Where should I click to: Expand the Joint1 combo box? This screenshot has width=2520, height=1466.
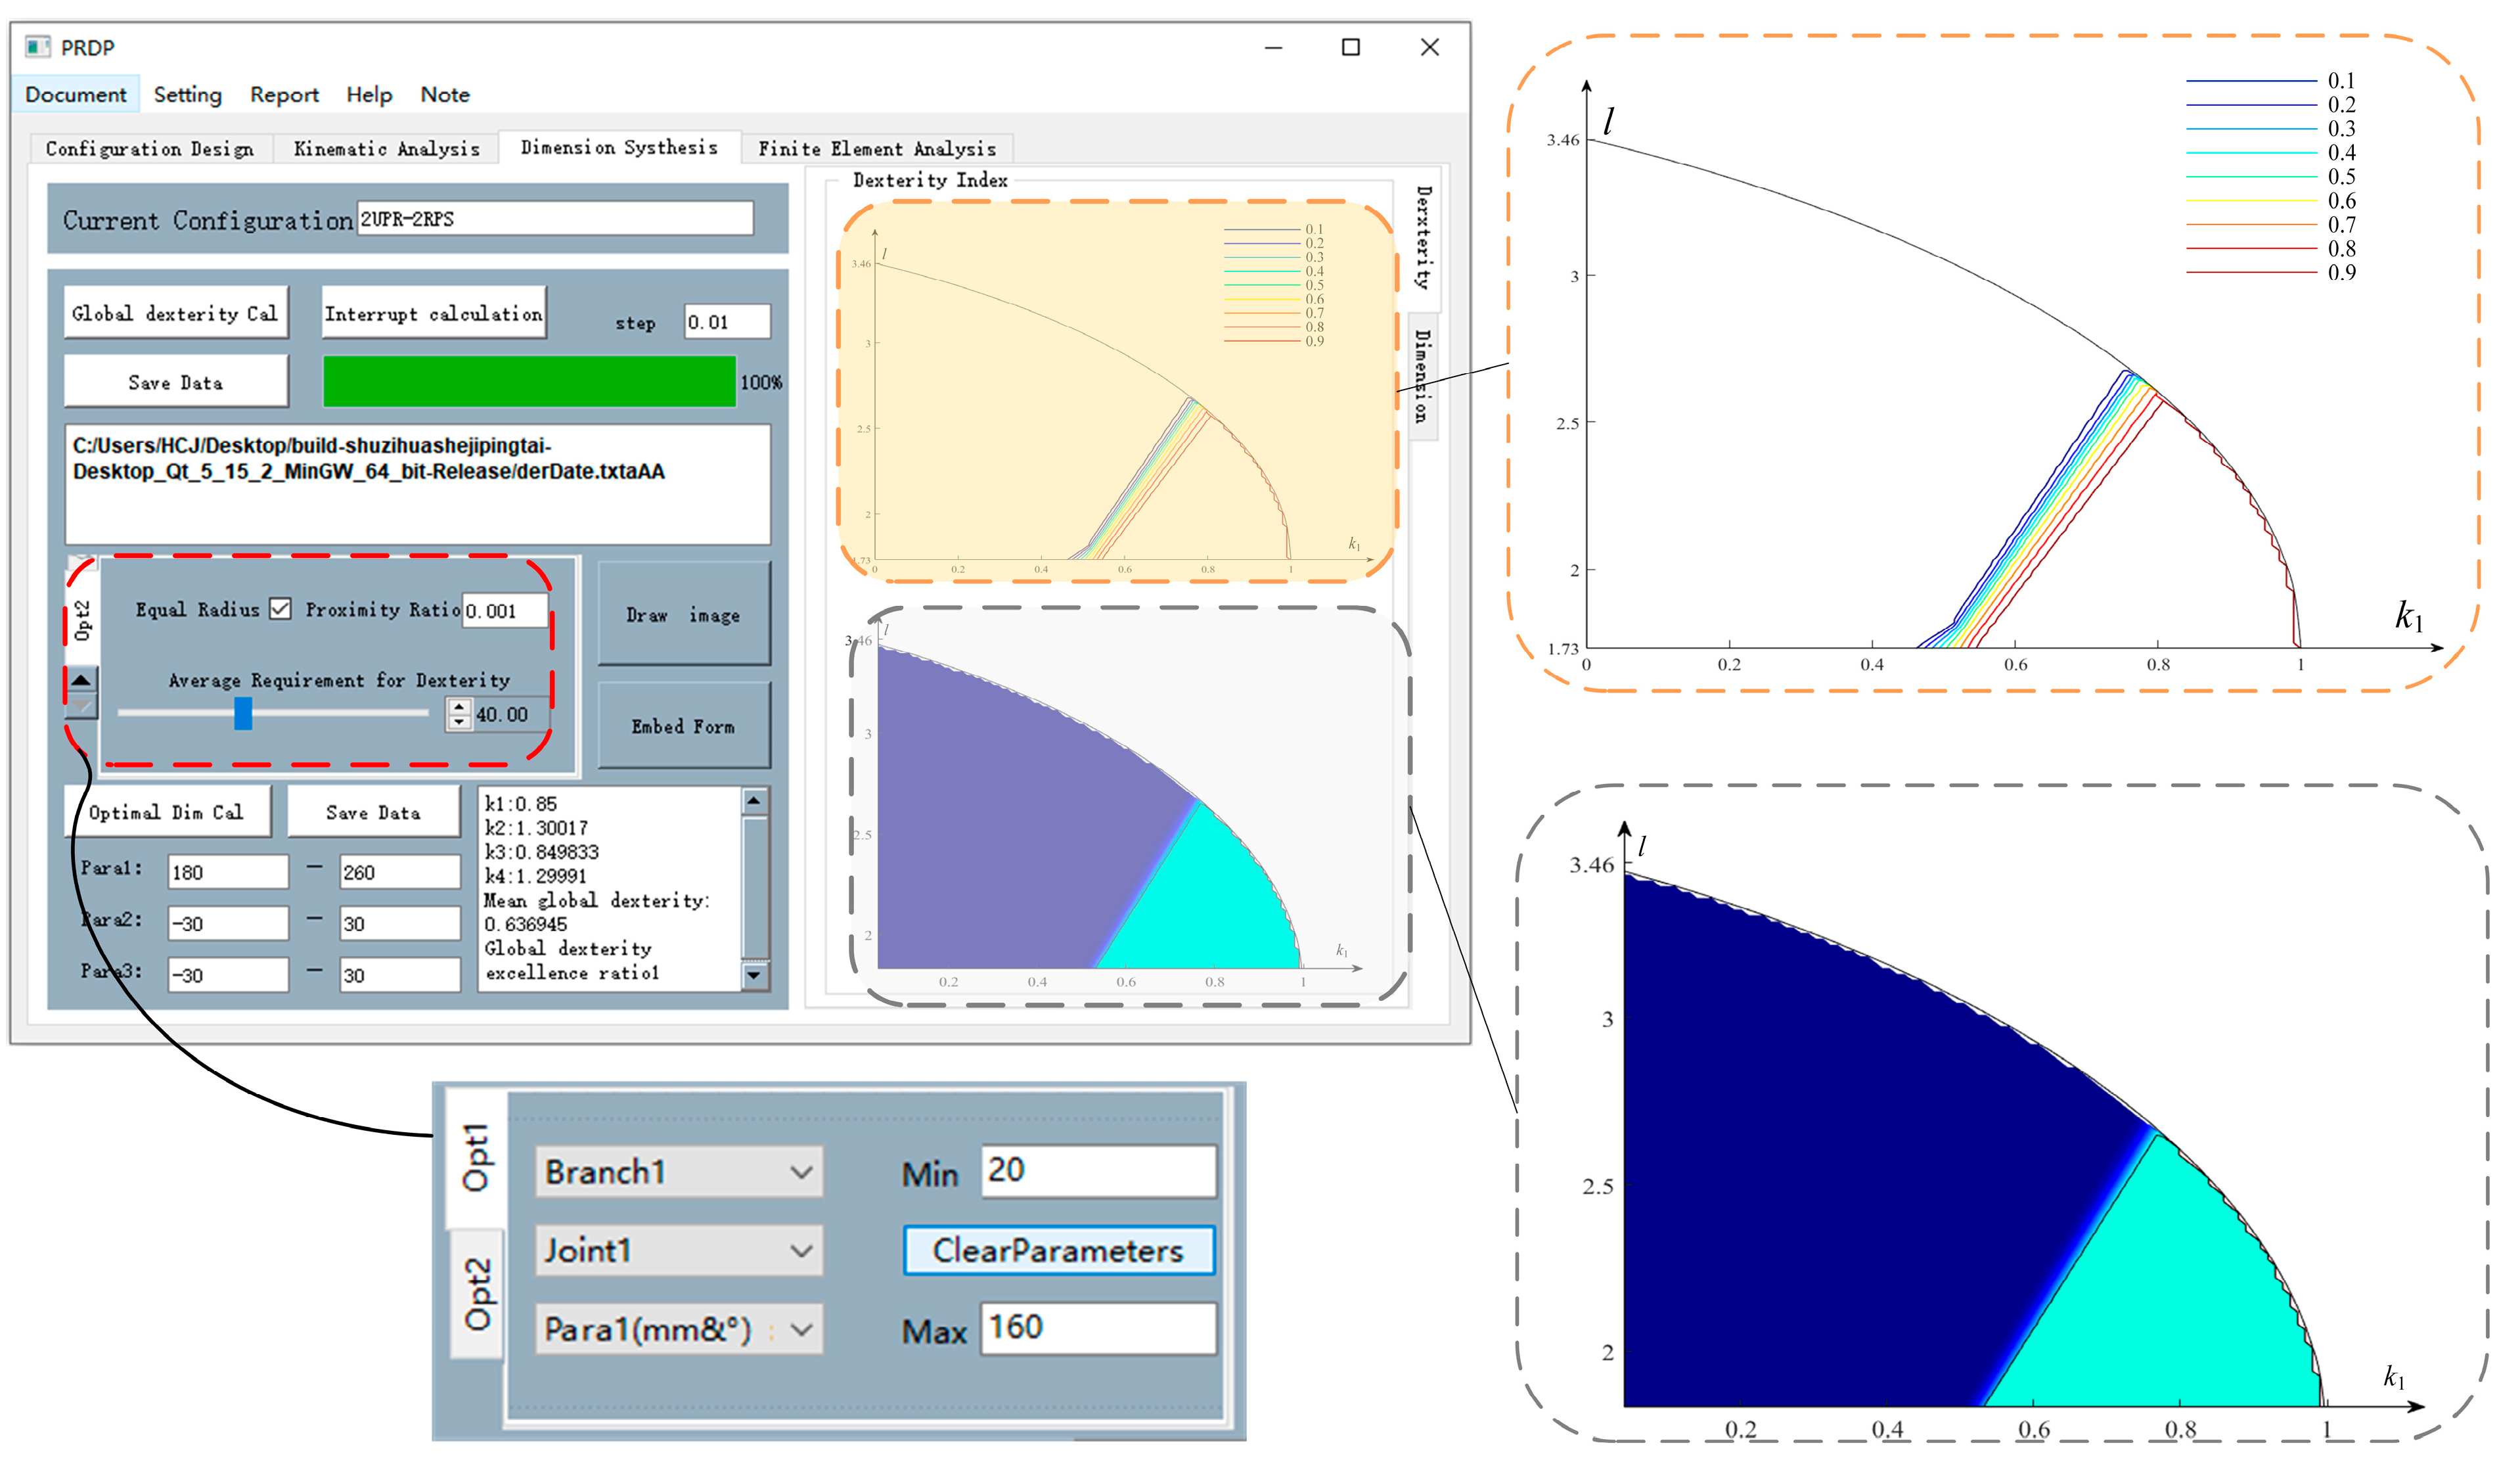point(678,1250)
